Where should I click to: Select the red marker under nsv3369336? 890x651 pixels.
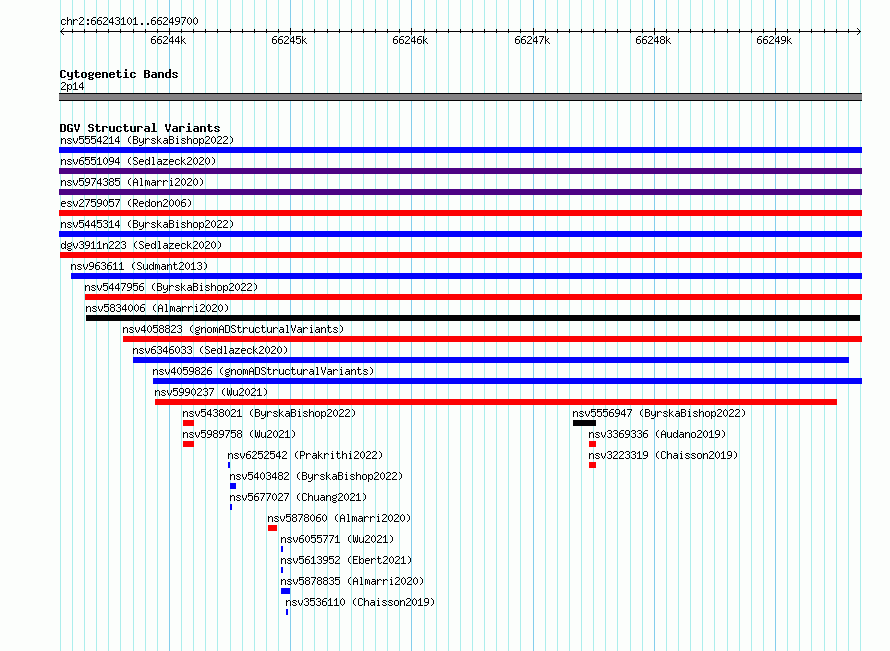click(x=593, y=444)
